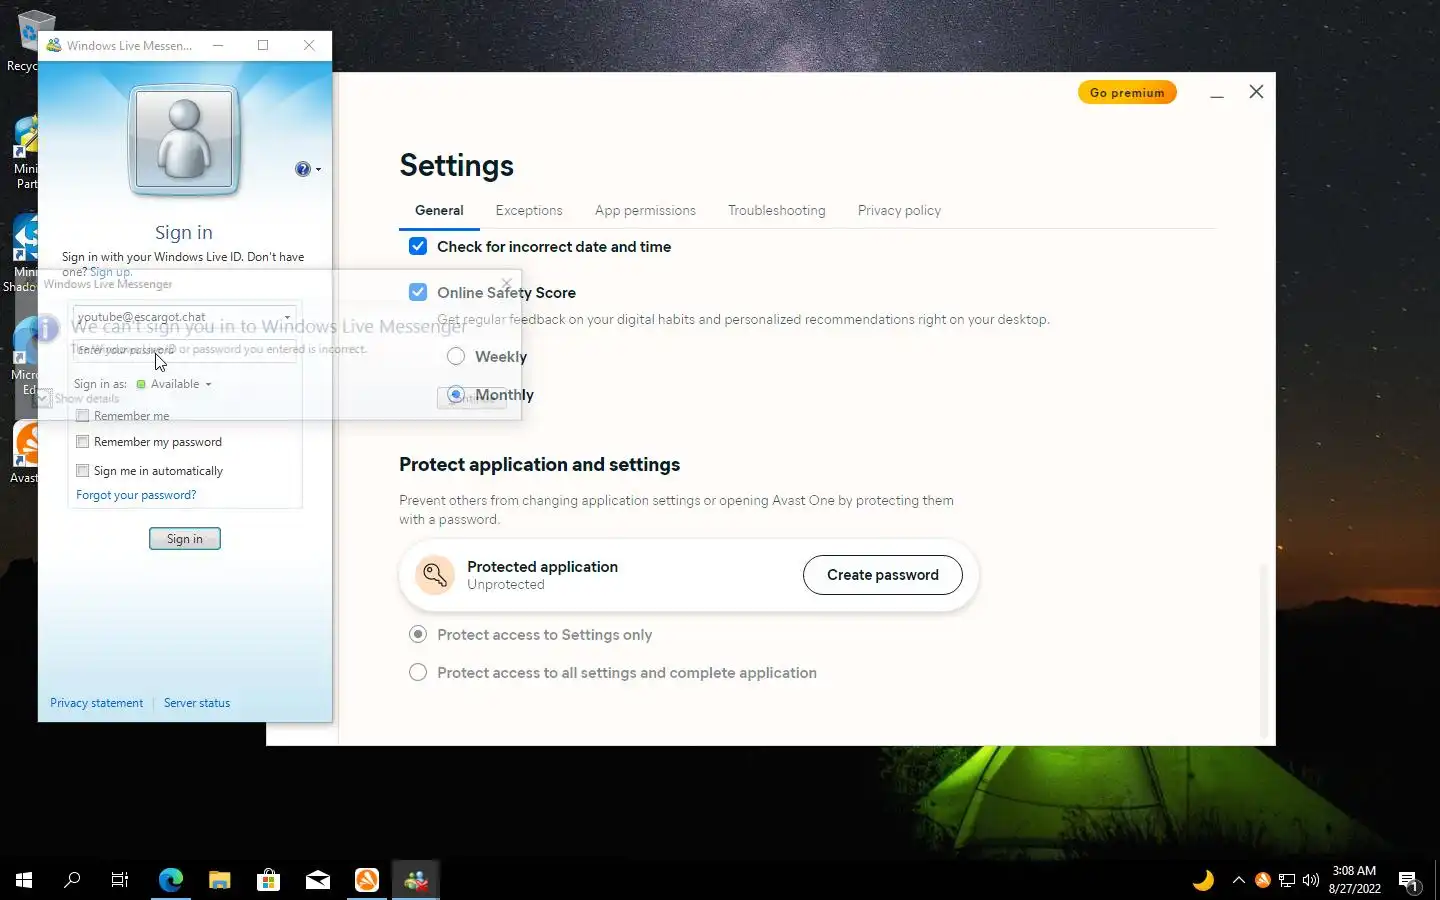Click the settings window vertical scrollbar
The image size is (1440, 900).
1263,650
